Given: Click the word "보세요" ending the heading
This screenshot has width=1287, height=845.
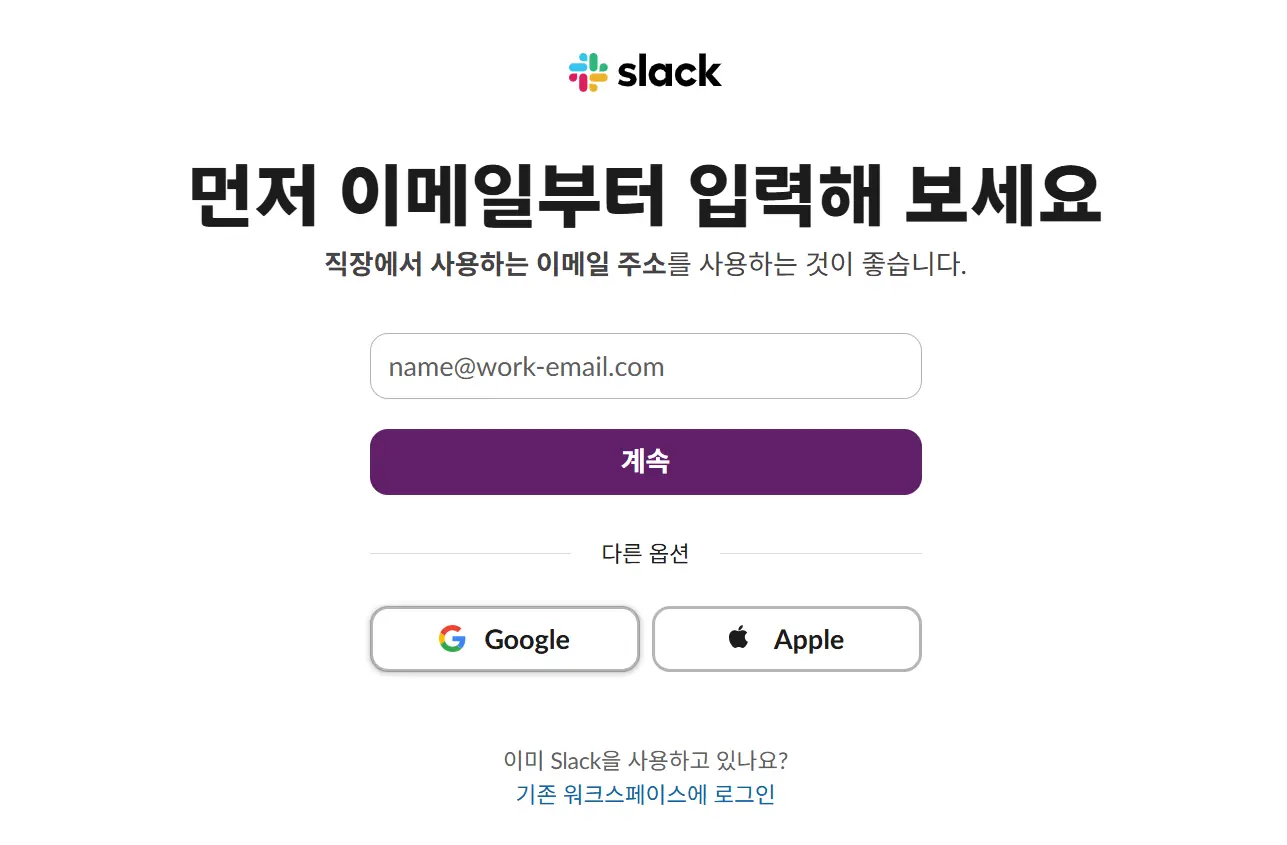Looking at the screenshot, I should 1001,197.
